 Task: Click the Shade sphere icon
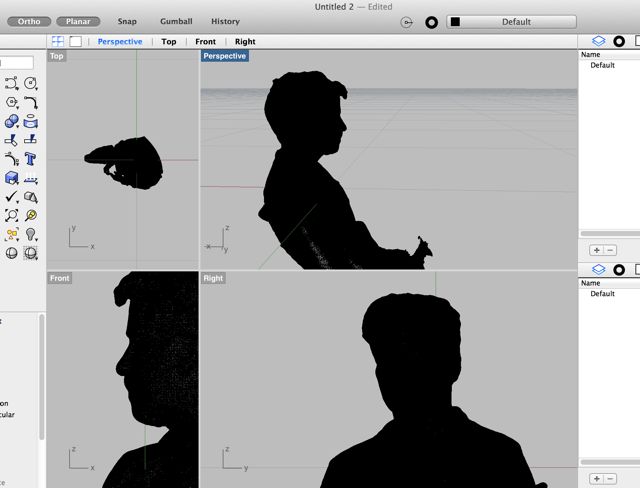11,253
